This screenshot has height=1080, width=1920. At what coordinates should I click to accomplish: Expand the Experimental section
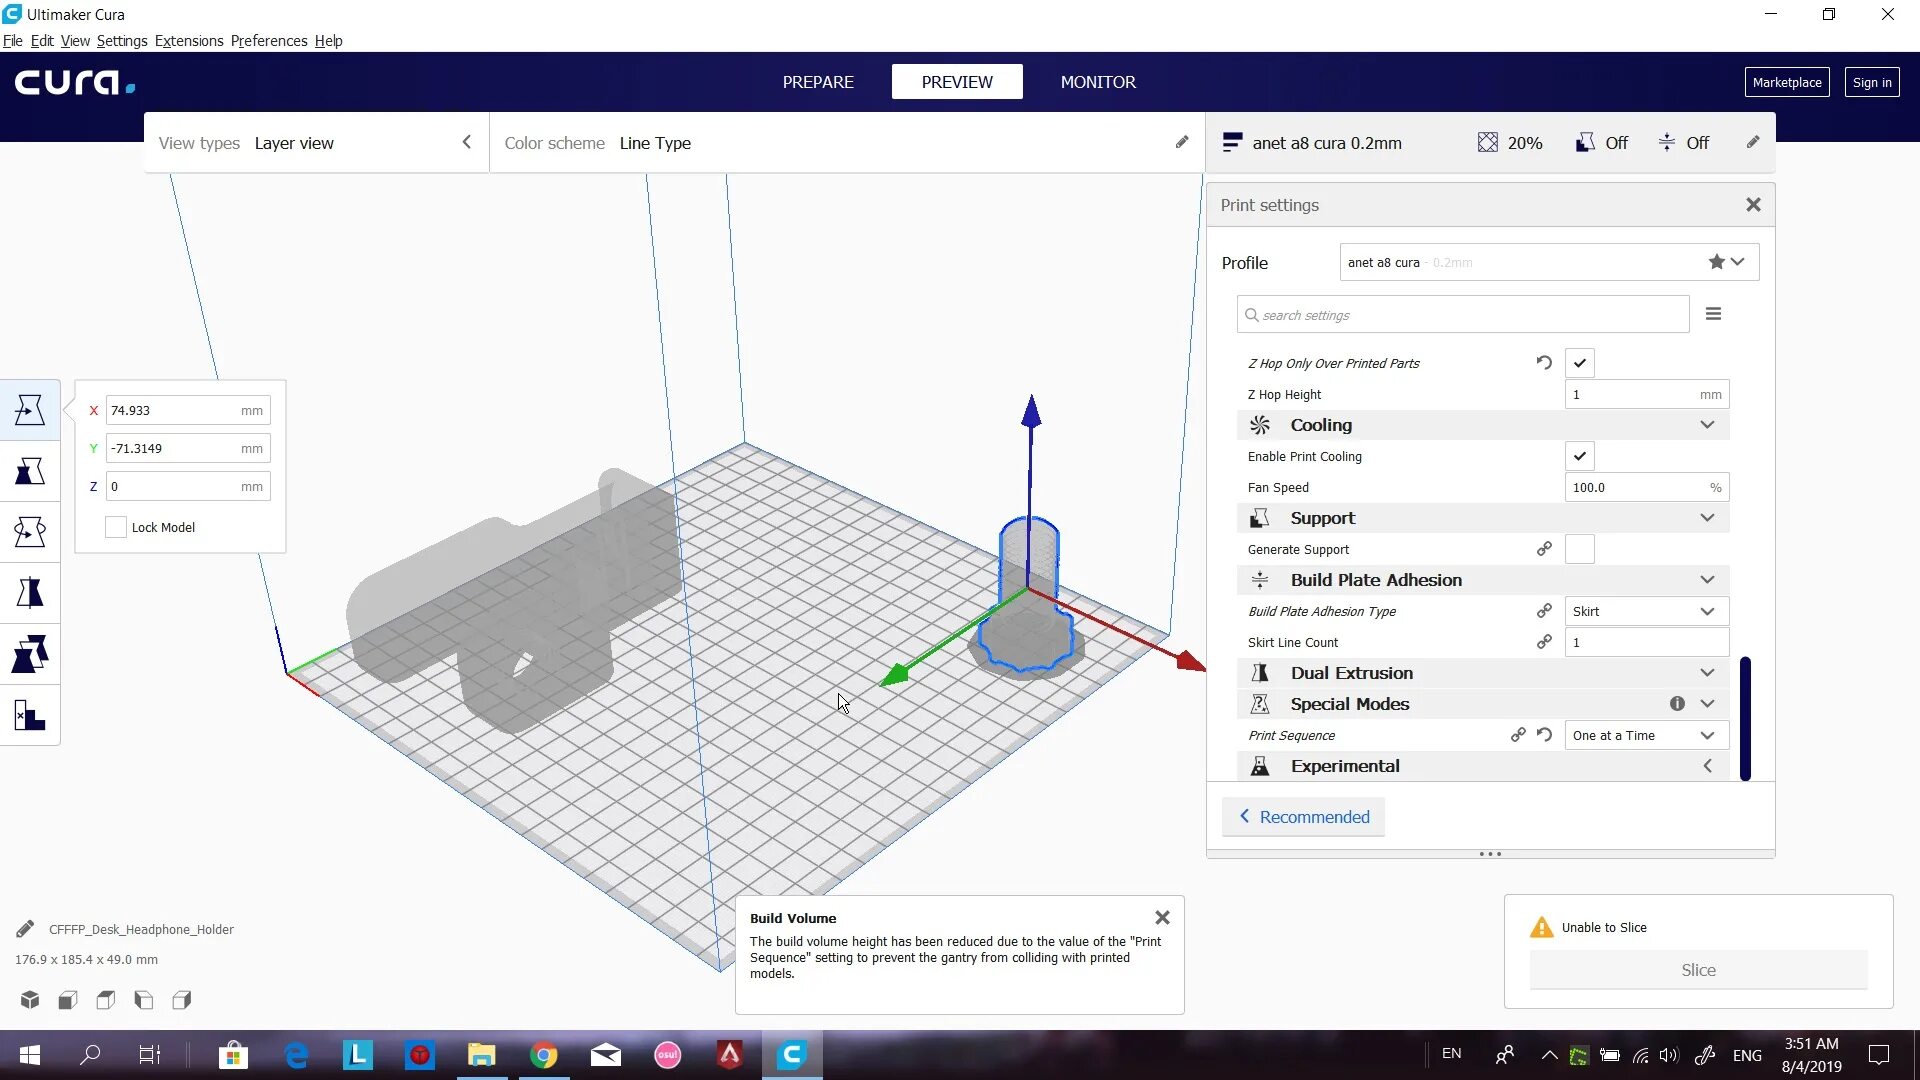tap(1707, 766)
